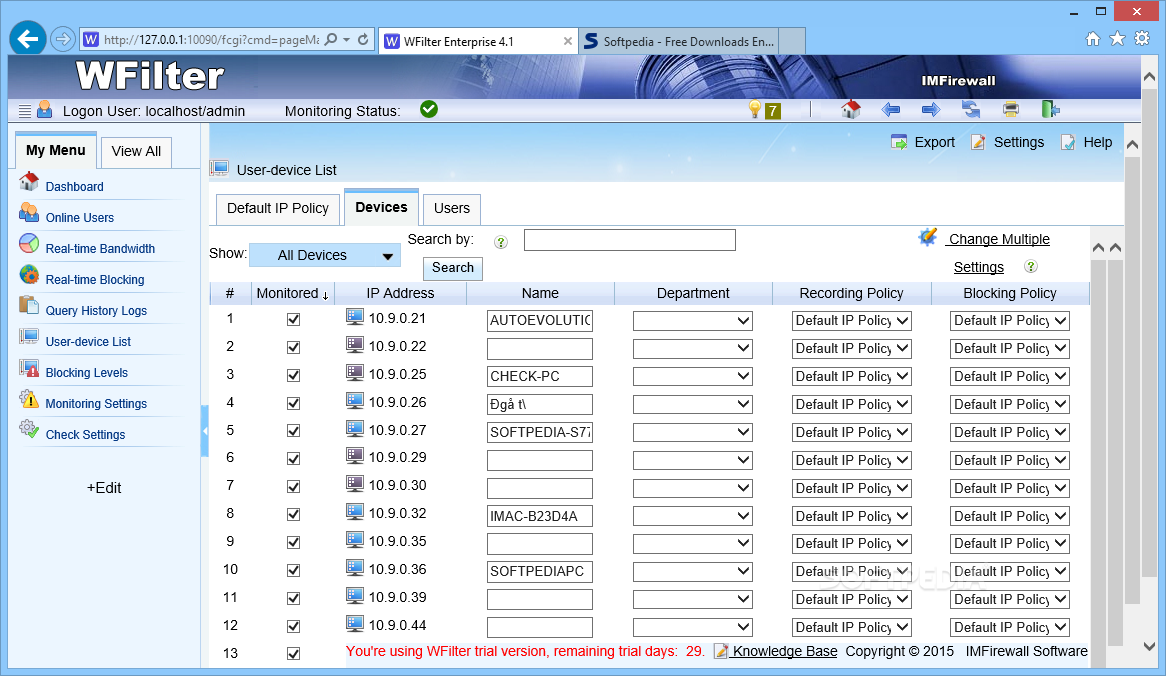Click the Search by text field
Viewport: 1166px width, 676px height.
pos(630,240)
